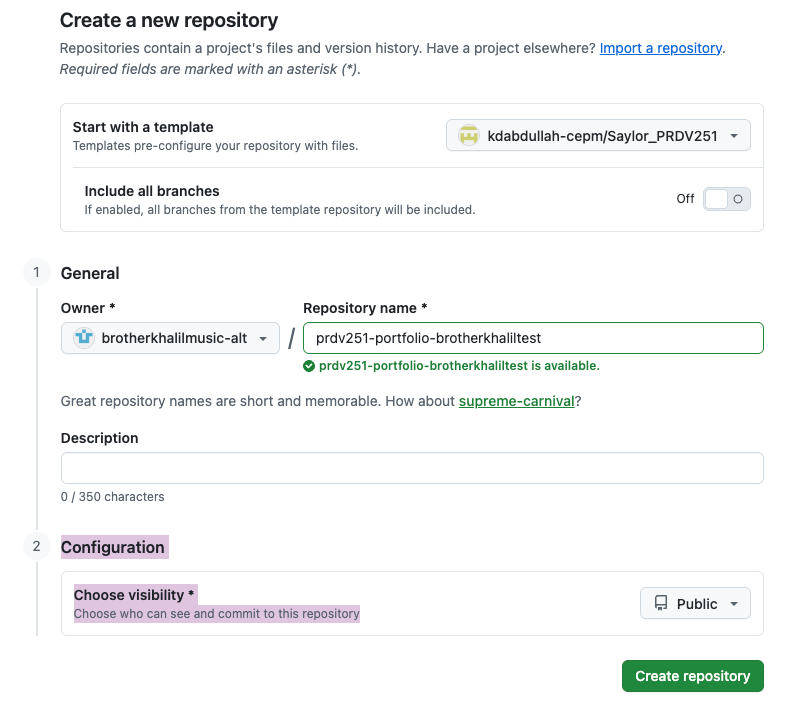Viewport: 812px width, 714px height.
Task: Click the "prdv251-portfolio-brotherkhaliltest is available." message
Action: (x=459, y=366)
